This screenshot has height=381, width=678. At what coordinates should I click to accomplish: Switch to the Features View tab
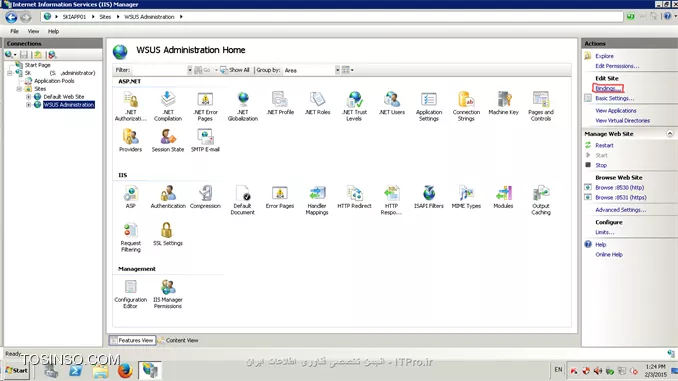pyautogui.click(x=132, y=340)
